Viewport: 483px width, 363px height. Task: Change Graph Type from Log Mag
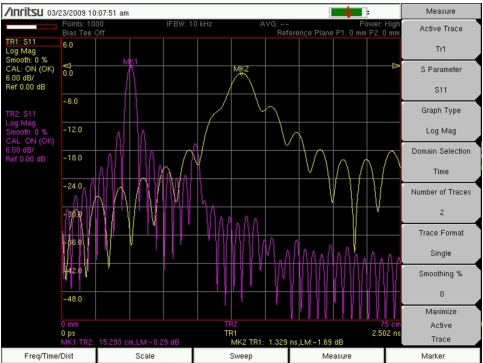point(441,121)
